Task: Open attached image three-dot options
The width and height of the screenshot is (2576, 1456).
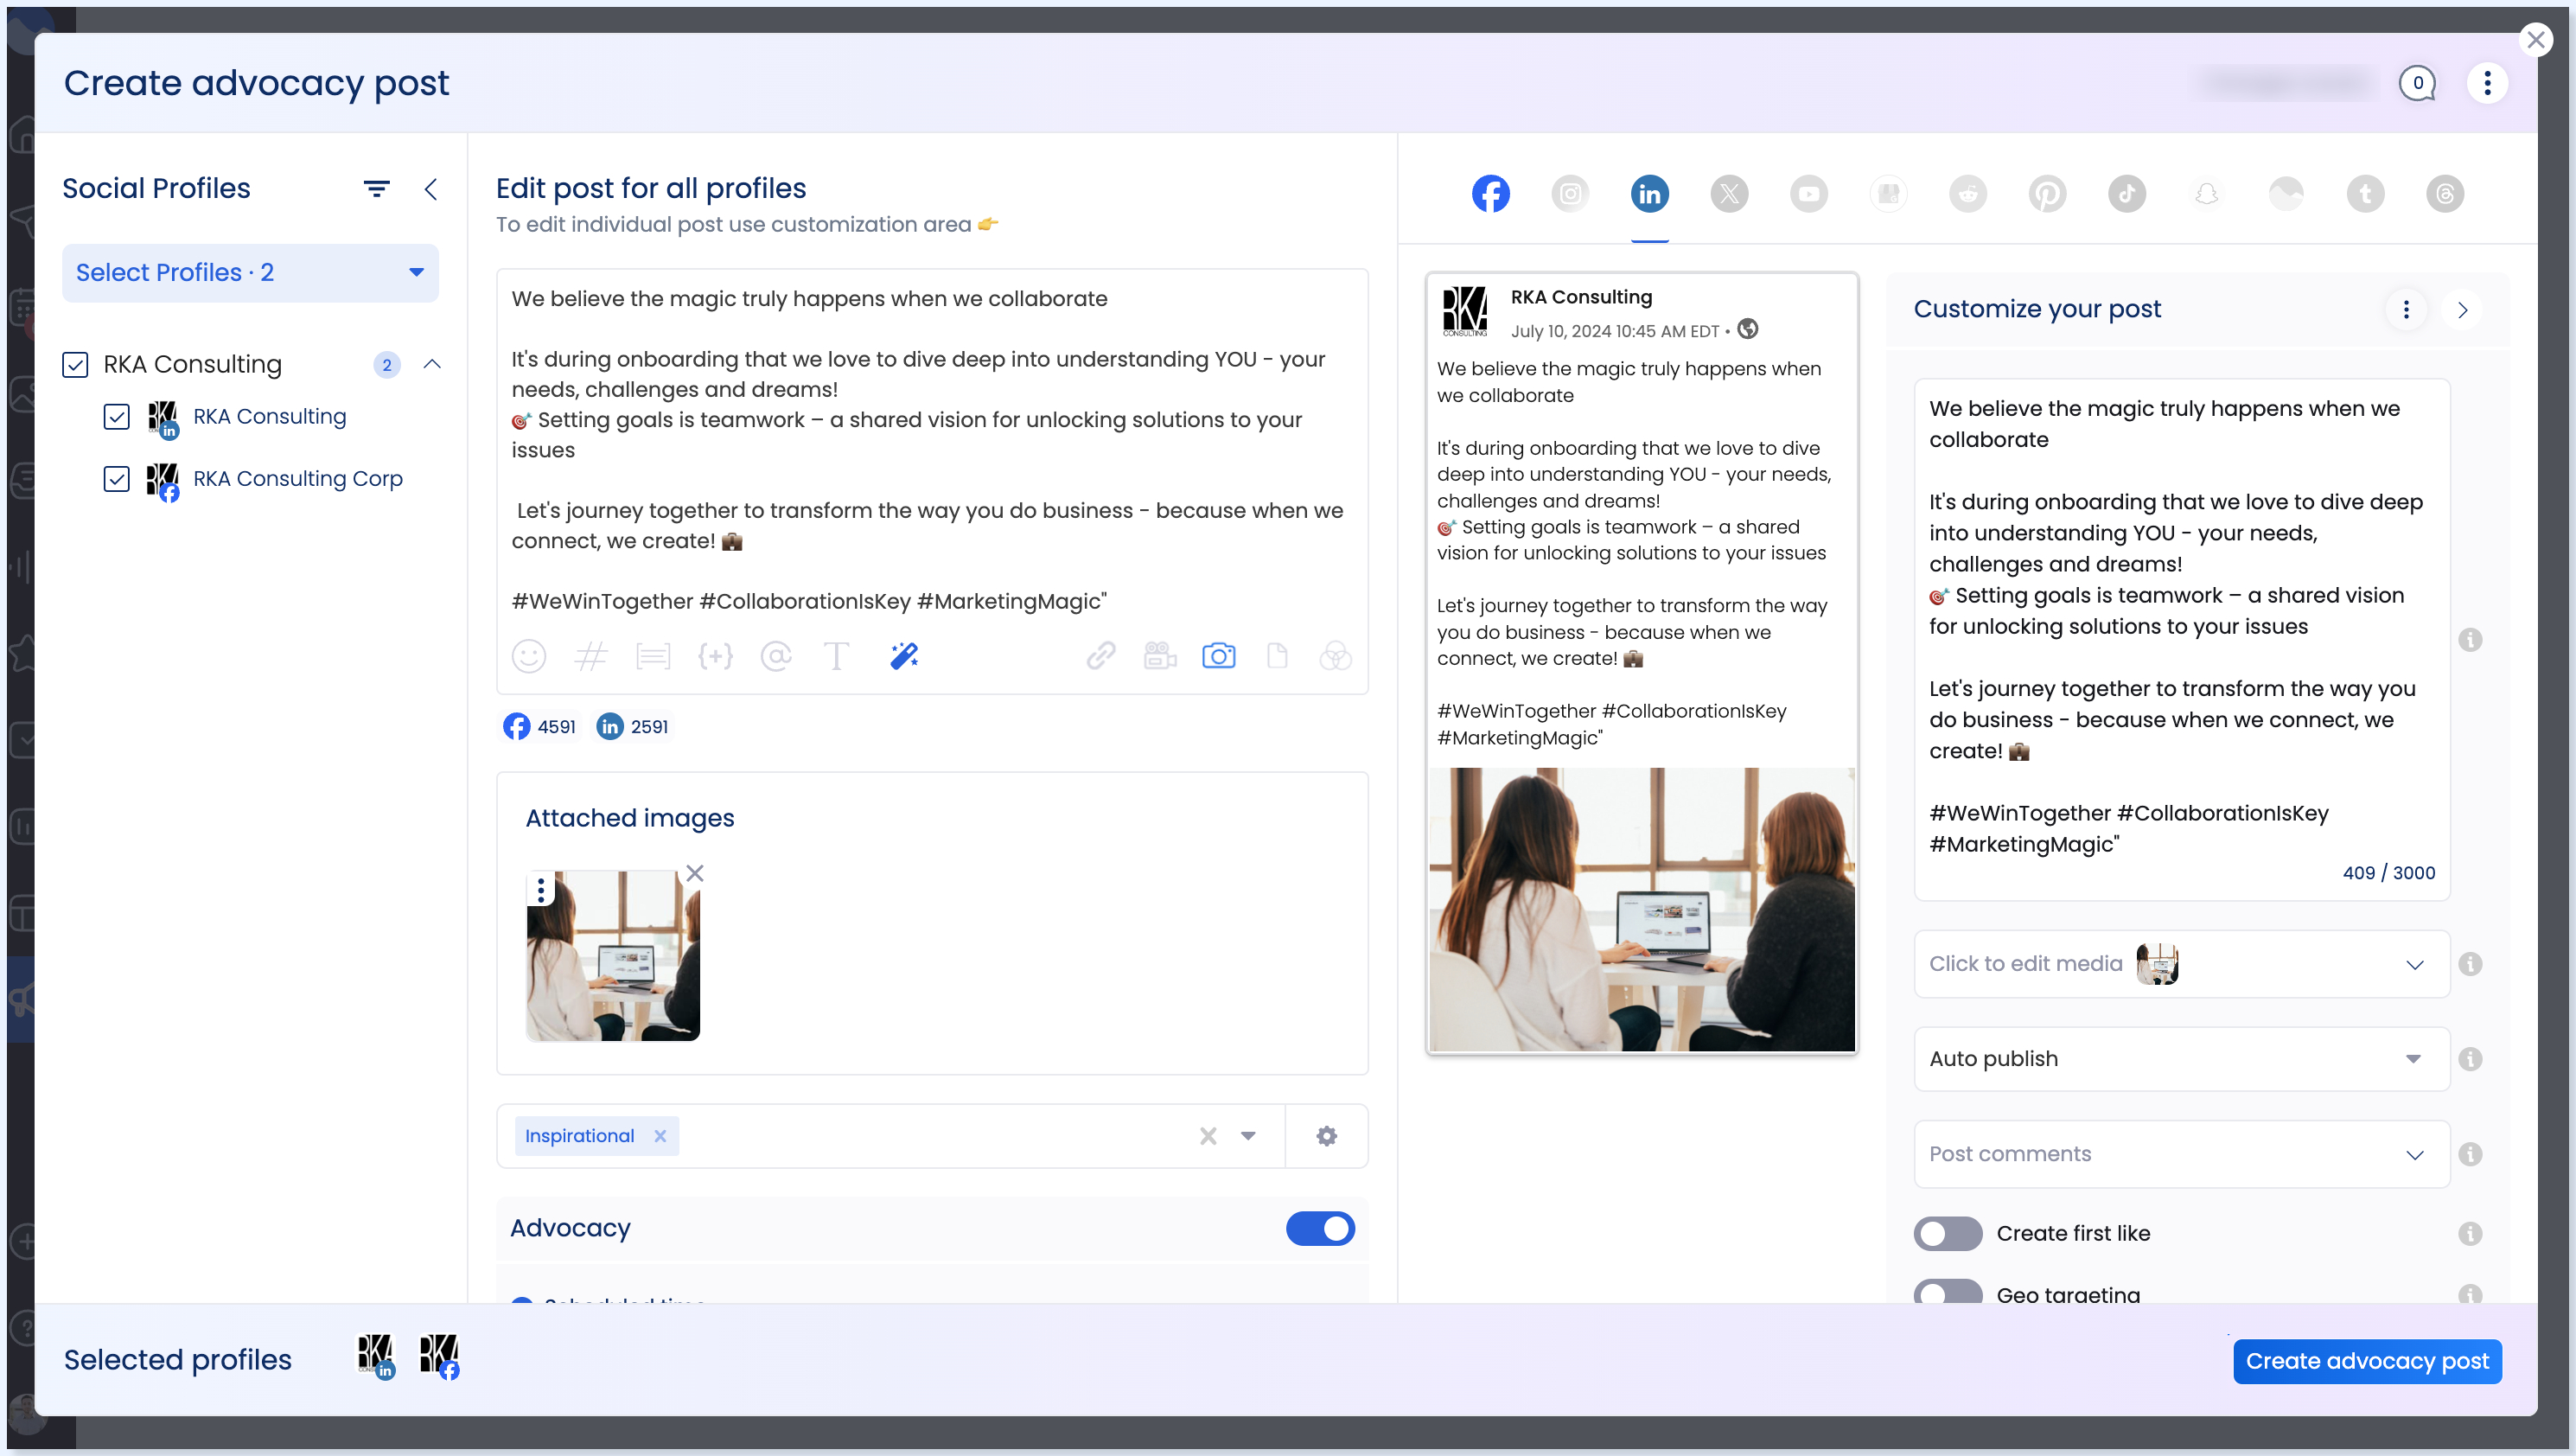Action: [541, 889]
